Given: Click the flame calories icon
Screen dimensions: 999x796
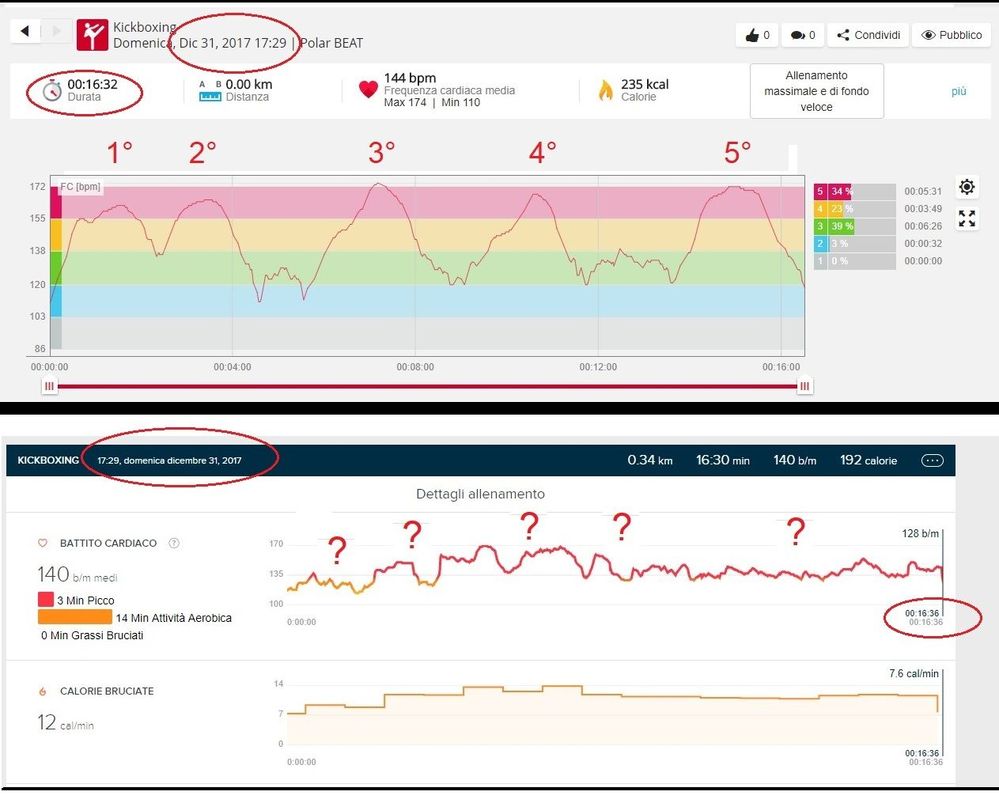Looking at the screenshot, I should (605, 90).
